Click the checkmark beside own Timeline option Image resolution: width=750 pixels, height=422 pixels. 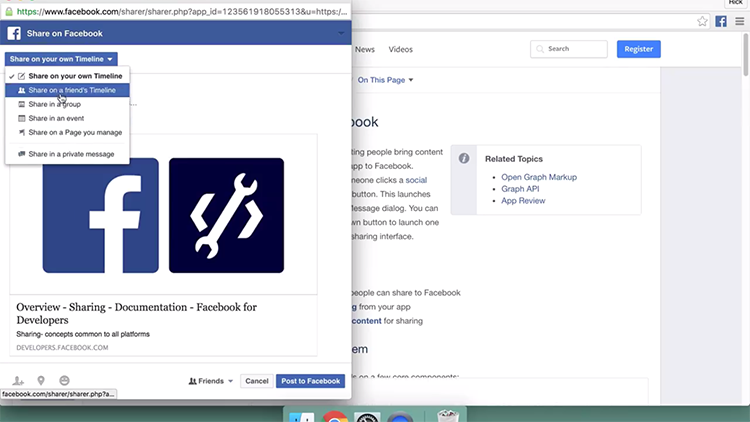11,76
